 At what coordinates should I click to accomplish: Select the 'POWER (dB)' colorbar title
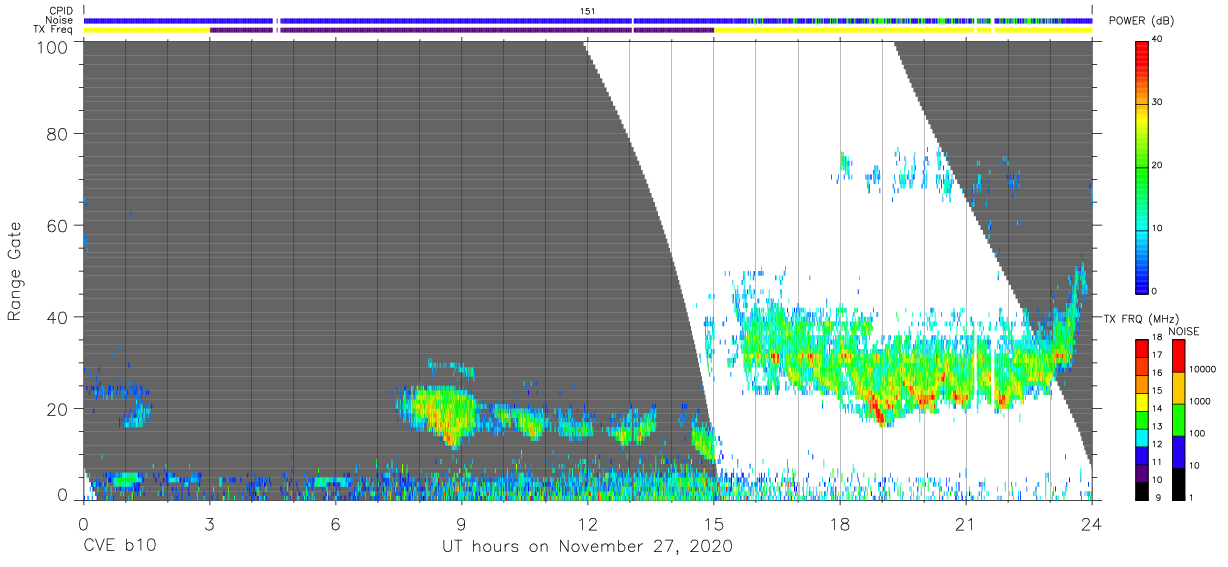tap(1142, 21)
